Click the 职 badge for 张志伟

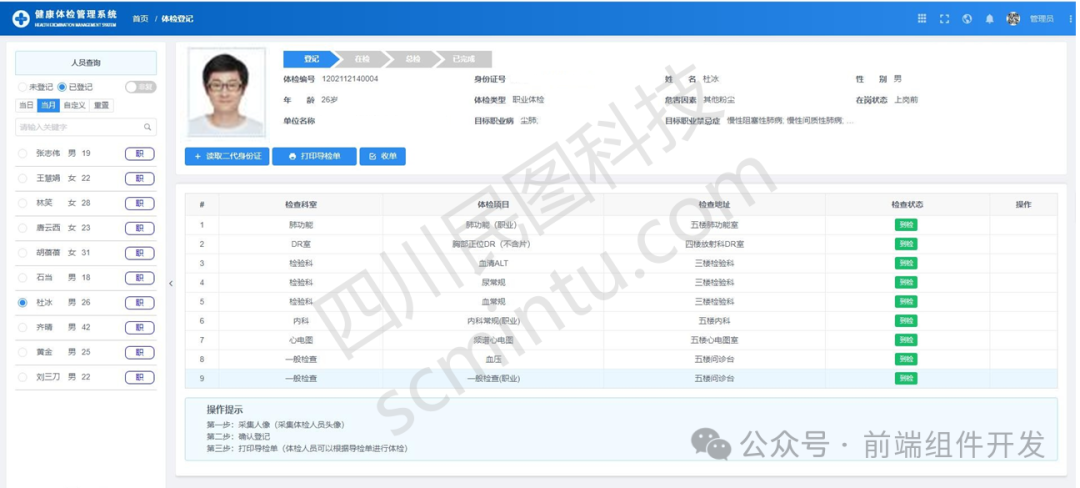(140, 153)
